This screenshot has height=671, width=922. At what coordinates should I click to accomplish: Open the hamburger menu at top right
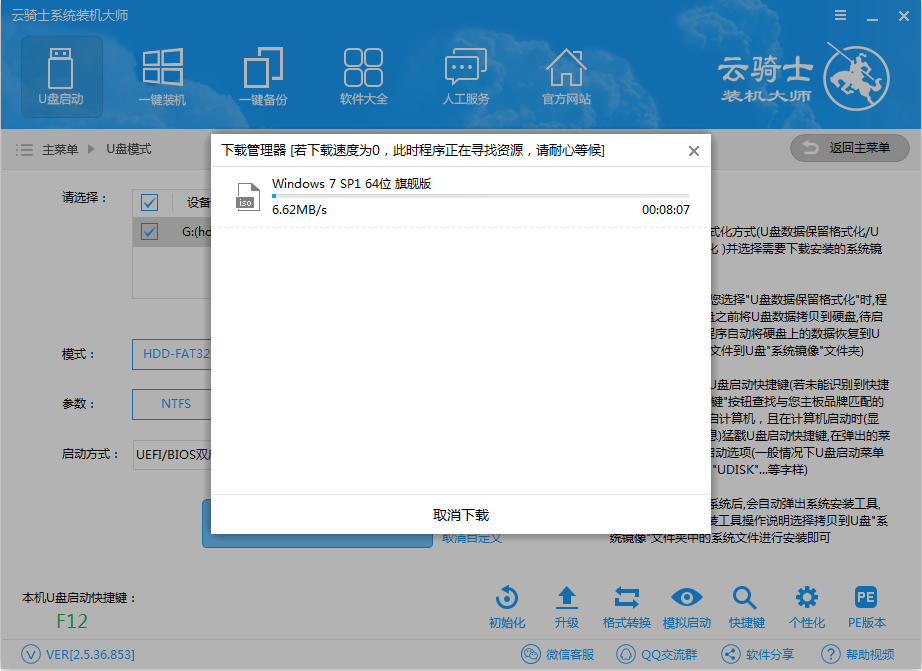click(x=840, y=14)
